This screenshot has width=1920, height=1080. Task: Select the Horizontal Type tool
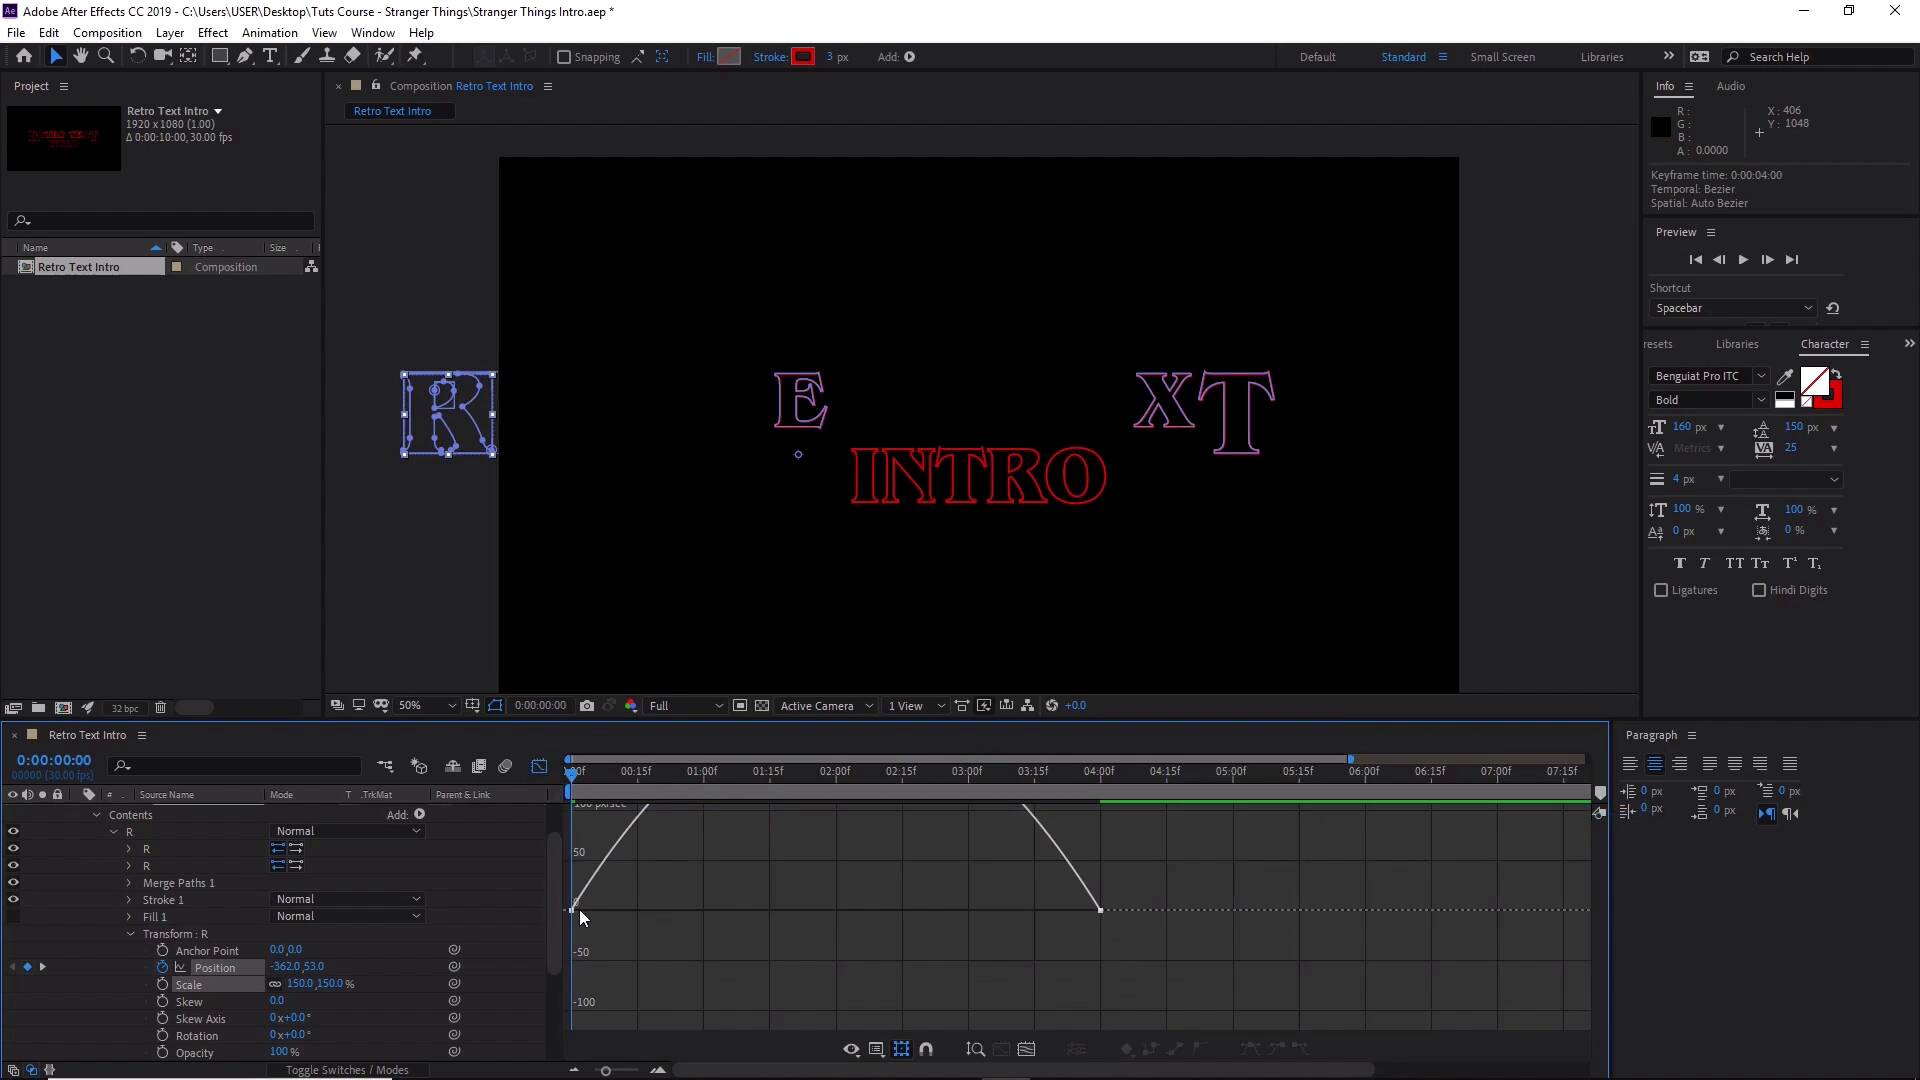pyautogui.click(x=270, y=56)
